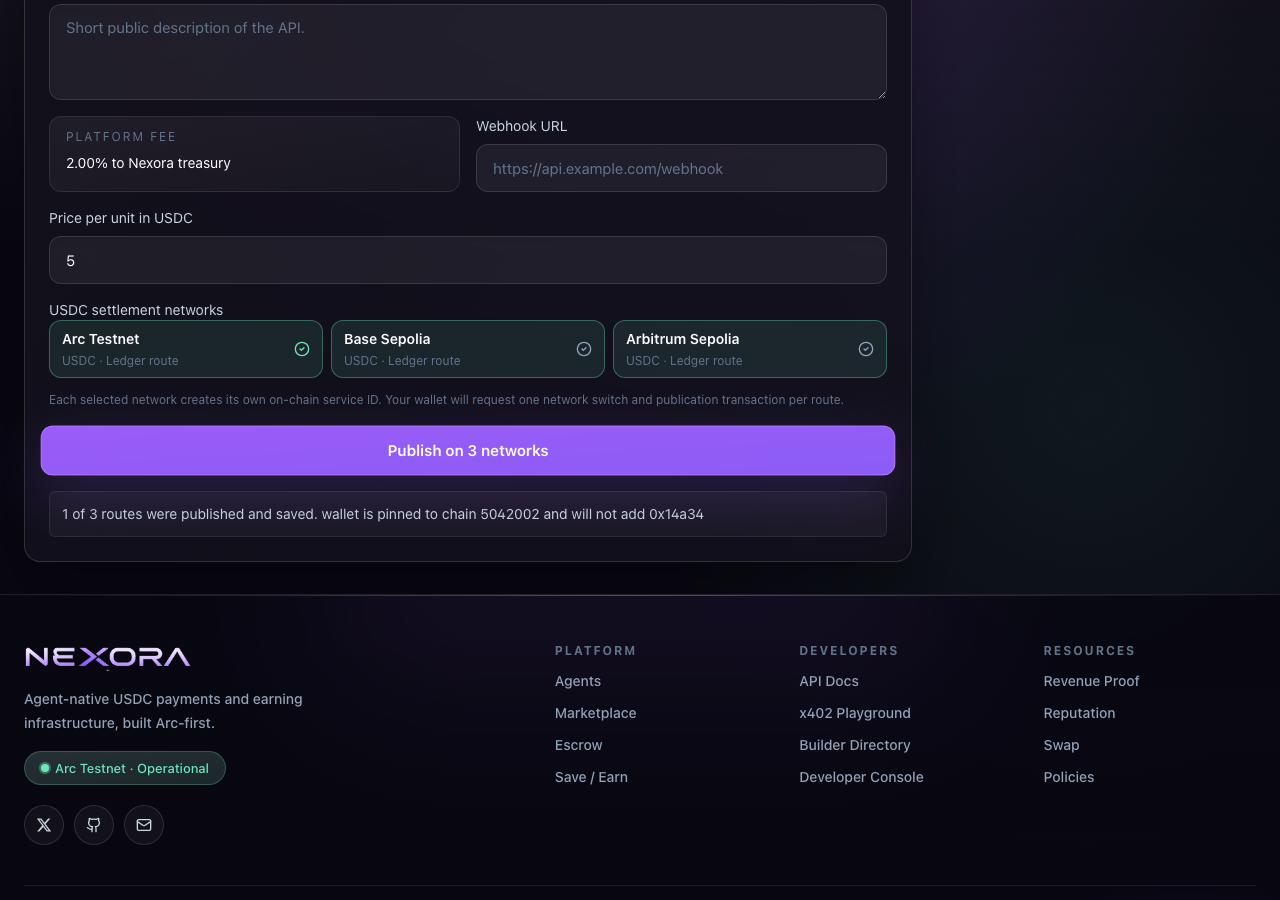The image size is (1280, 900).
Task: Open the Escrow footer link
Action: tap(579, 745)
